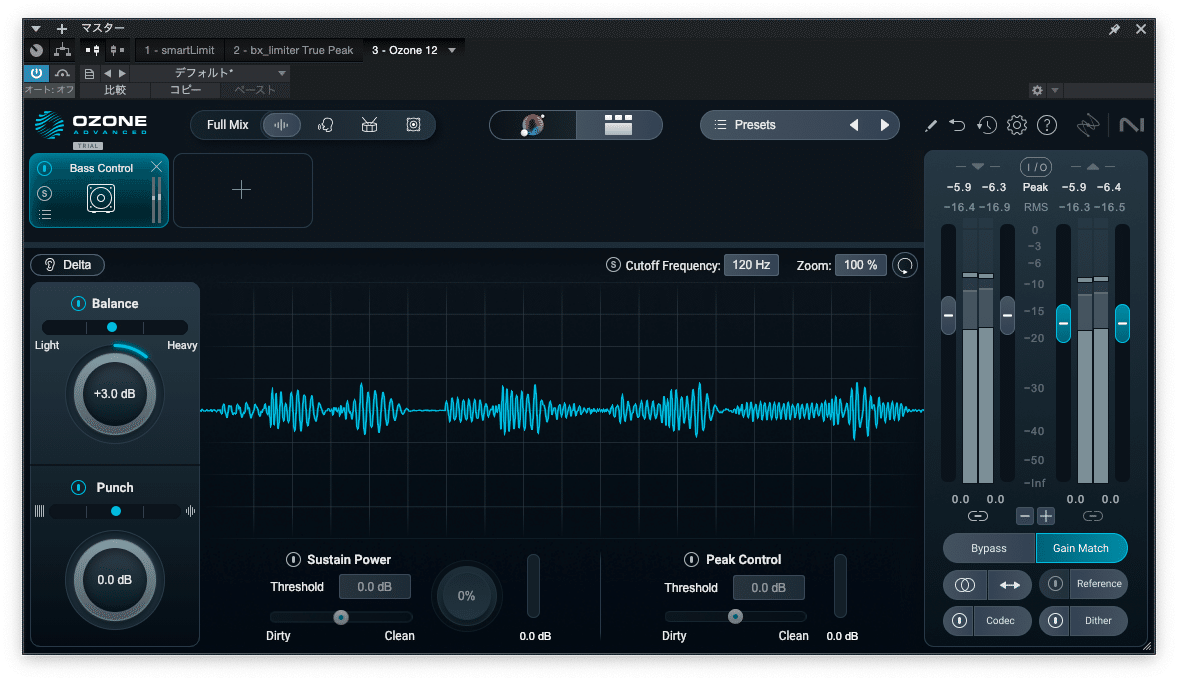Enable Bypass on the master output
The width and height of the screenshot is (1178, 681).
[988, 548]
